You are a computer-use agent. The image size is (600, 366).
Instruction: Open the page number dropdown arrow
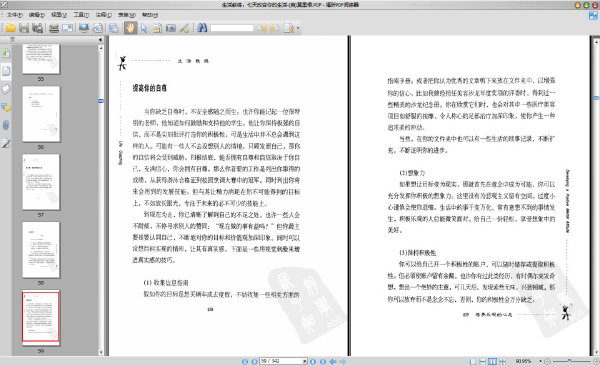(x=305, y=361)
